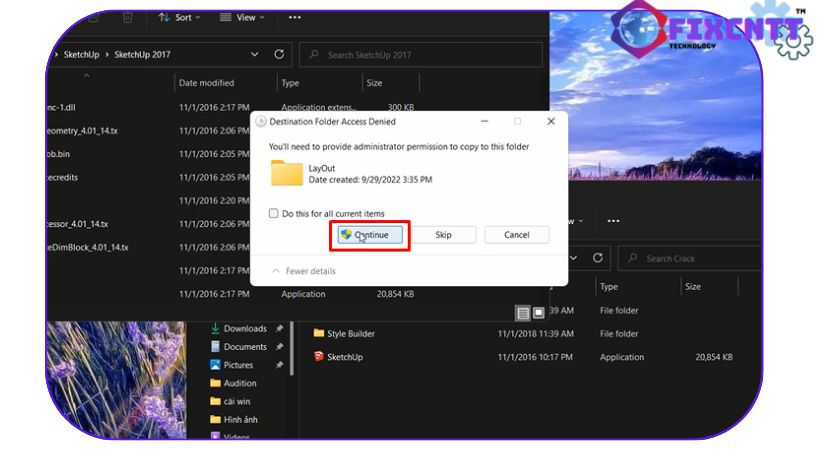This screenshot has width=820, height=450.
Task: Switch to details view layout icon
Action: [521, 313]
